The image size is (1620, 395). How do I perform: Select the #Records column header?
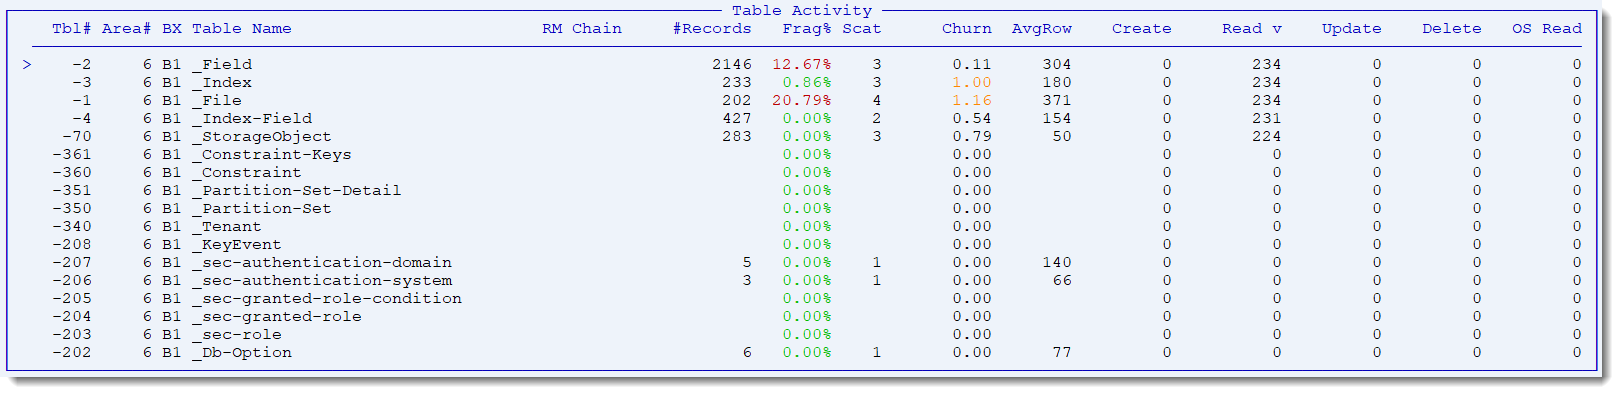712,29
